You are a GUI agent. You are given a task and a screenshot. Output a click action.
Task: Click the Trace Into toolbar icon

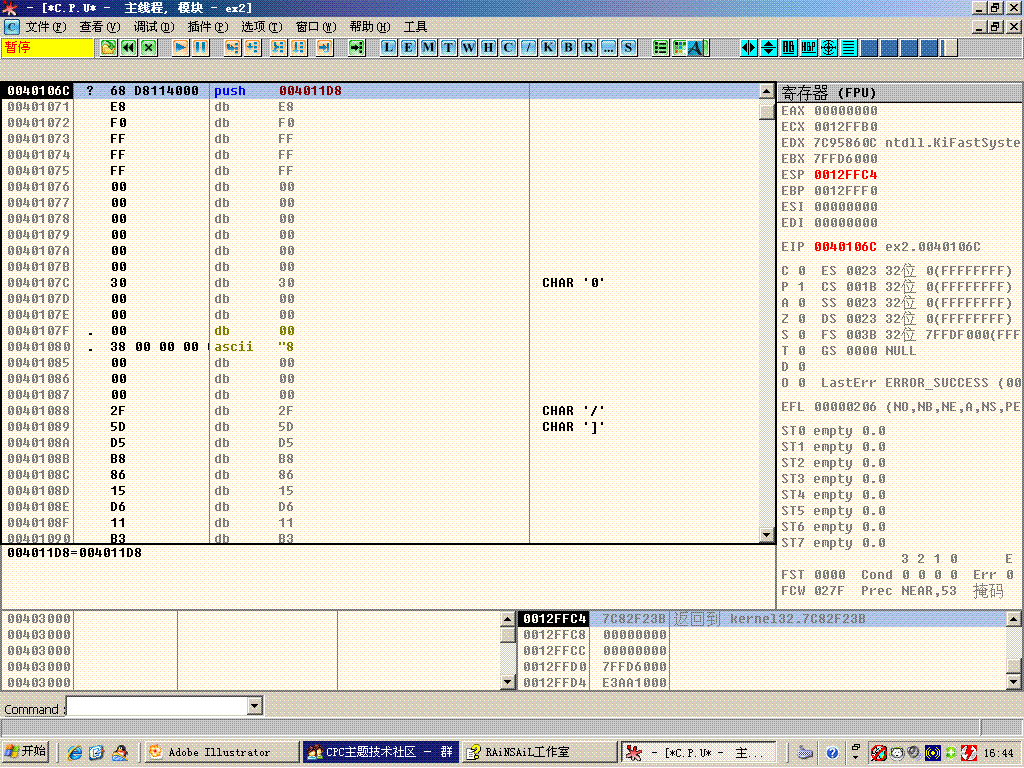pyautogui.click(x=278, y=48)
